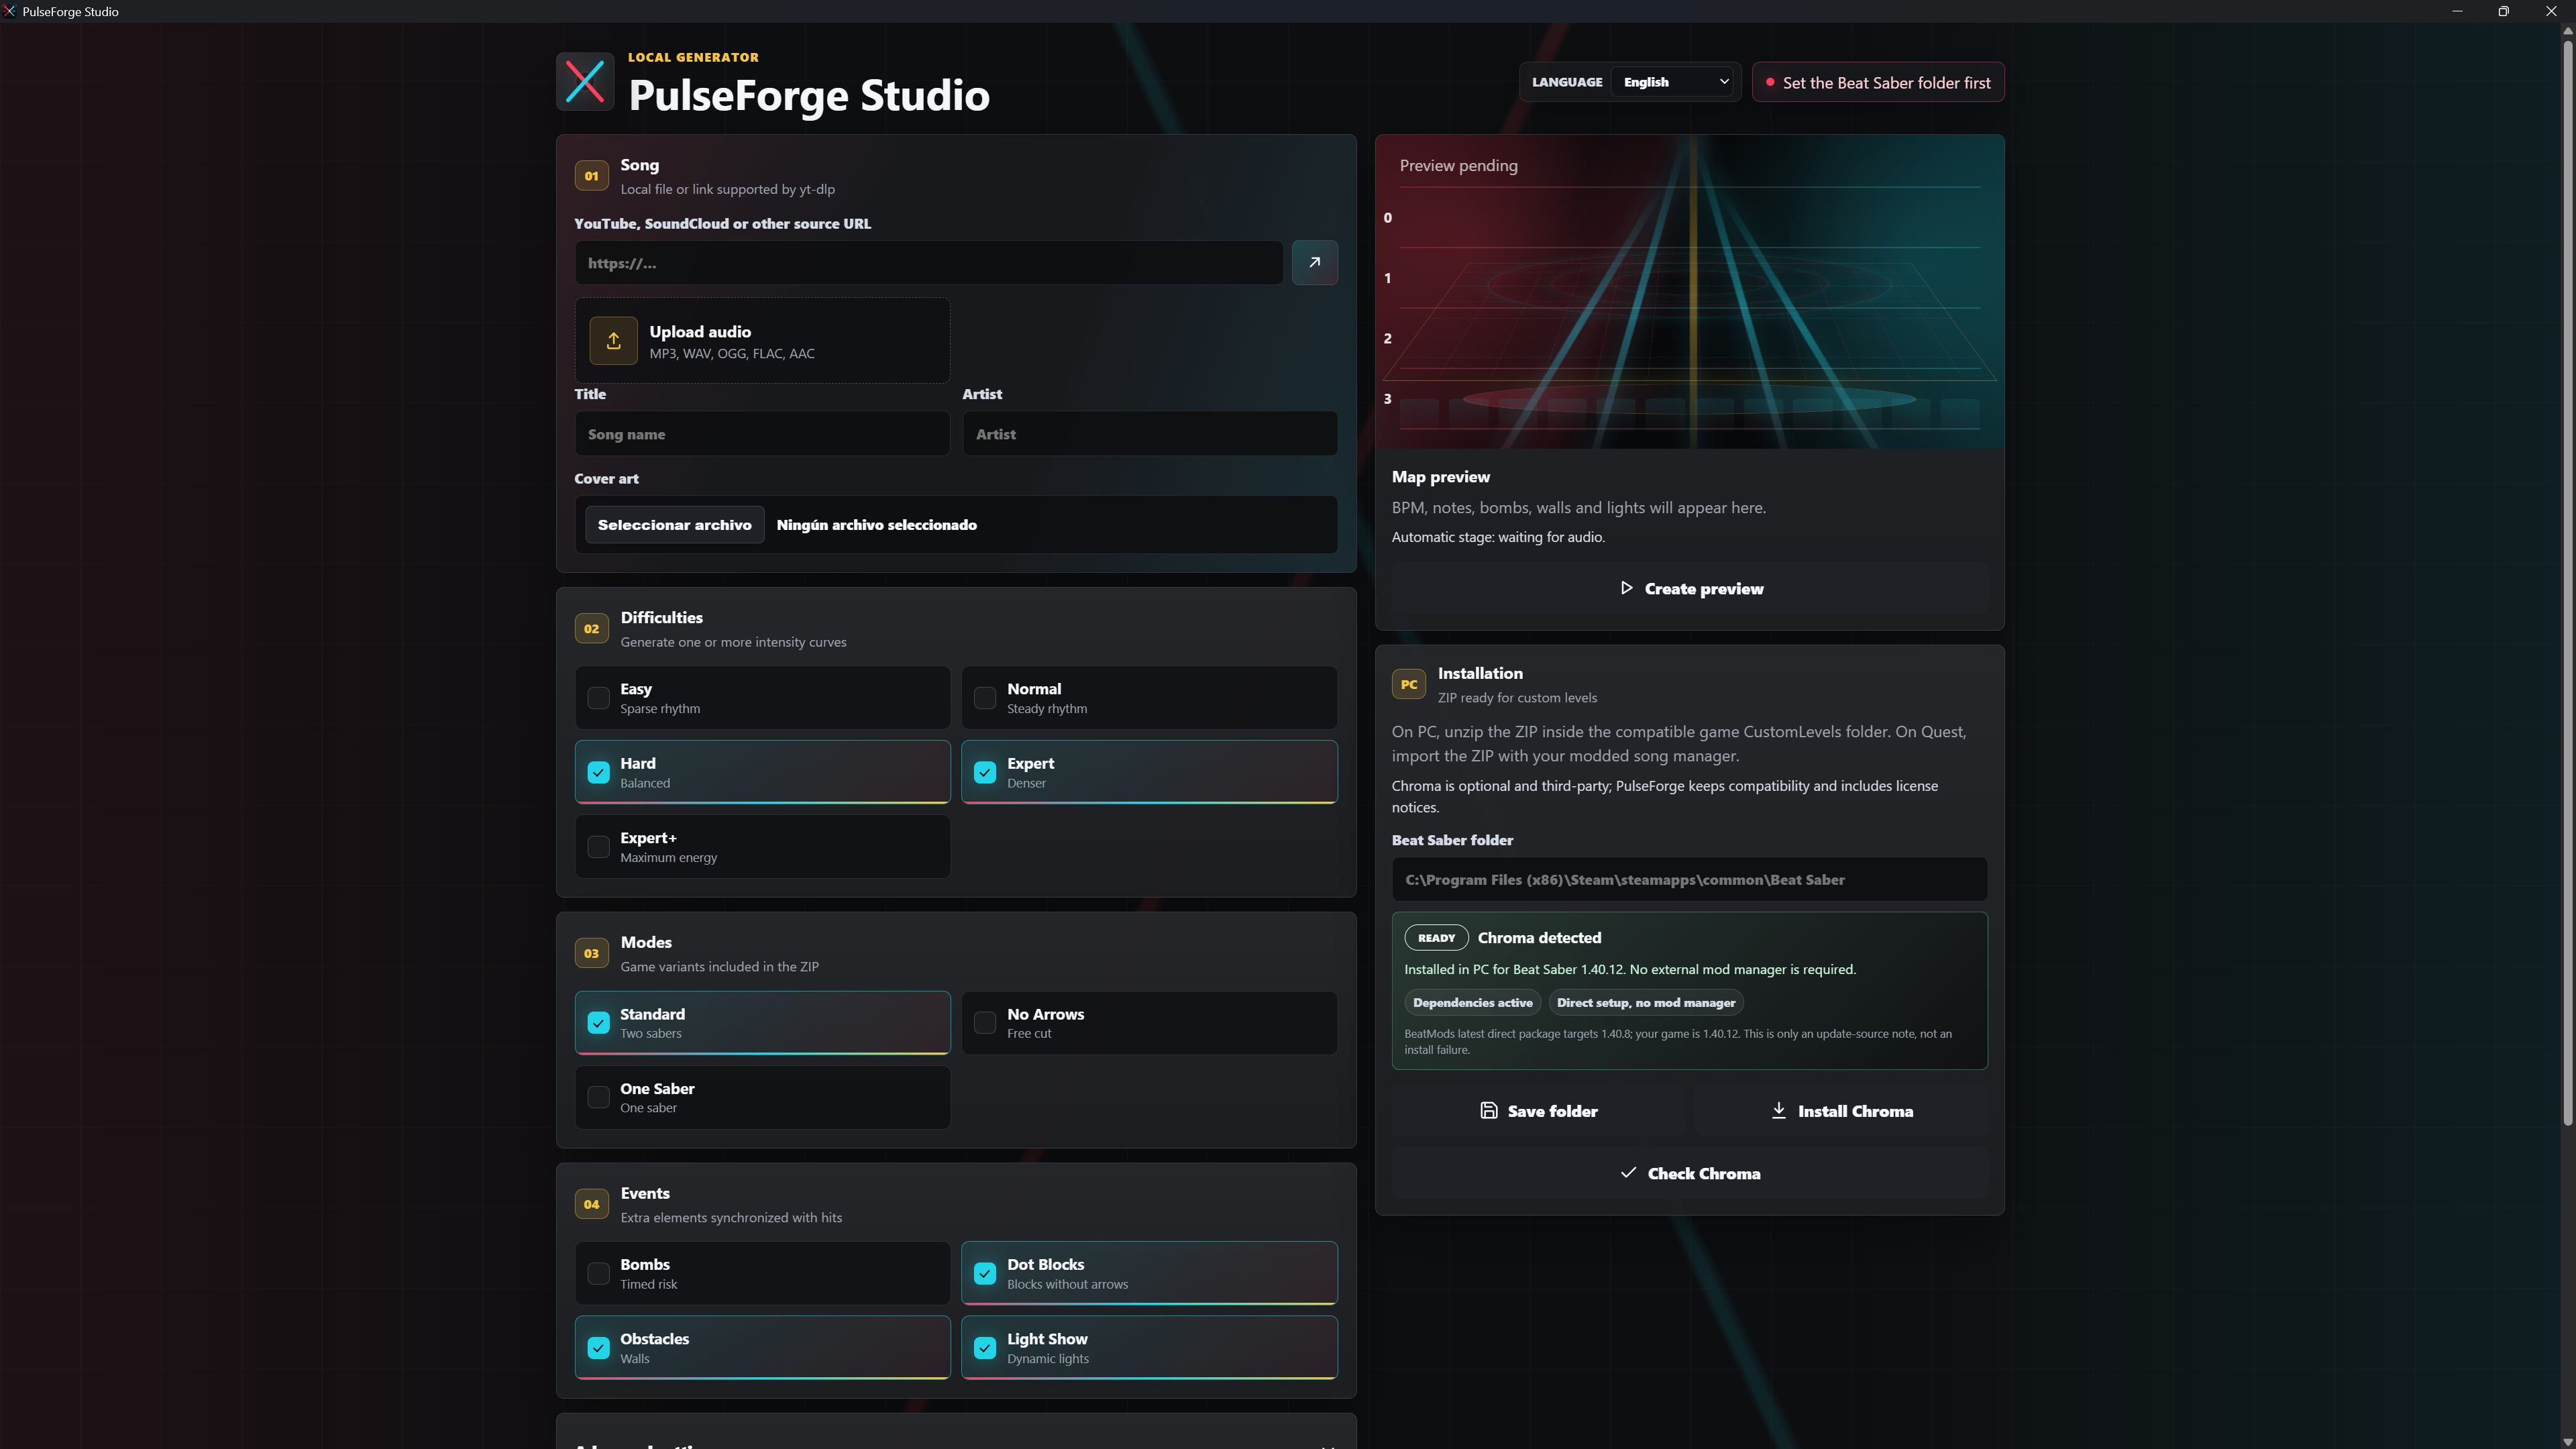Click the Create preview button
Viewport: 2576px width, 1449px height.
point(1690,589)
